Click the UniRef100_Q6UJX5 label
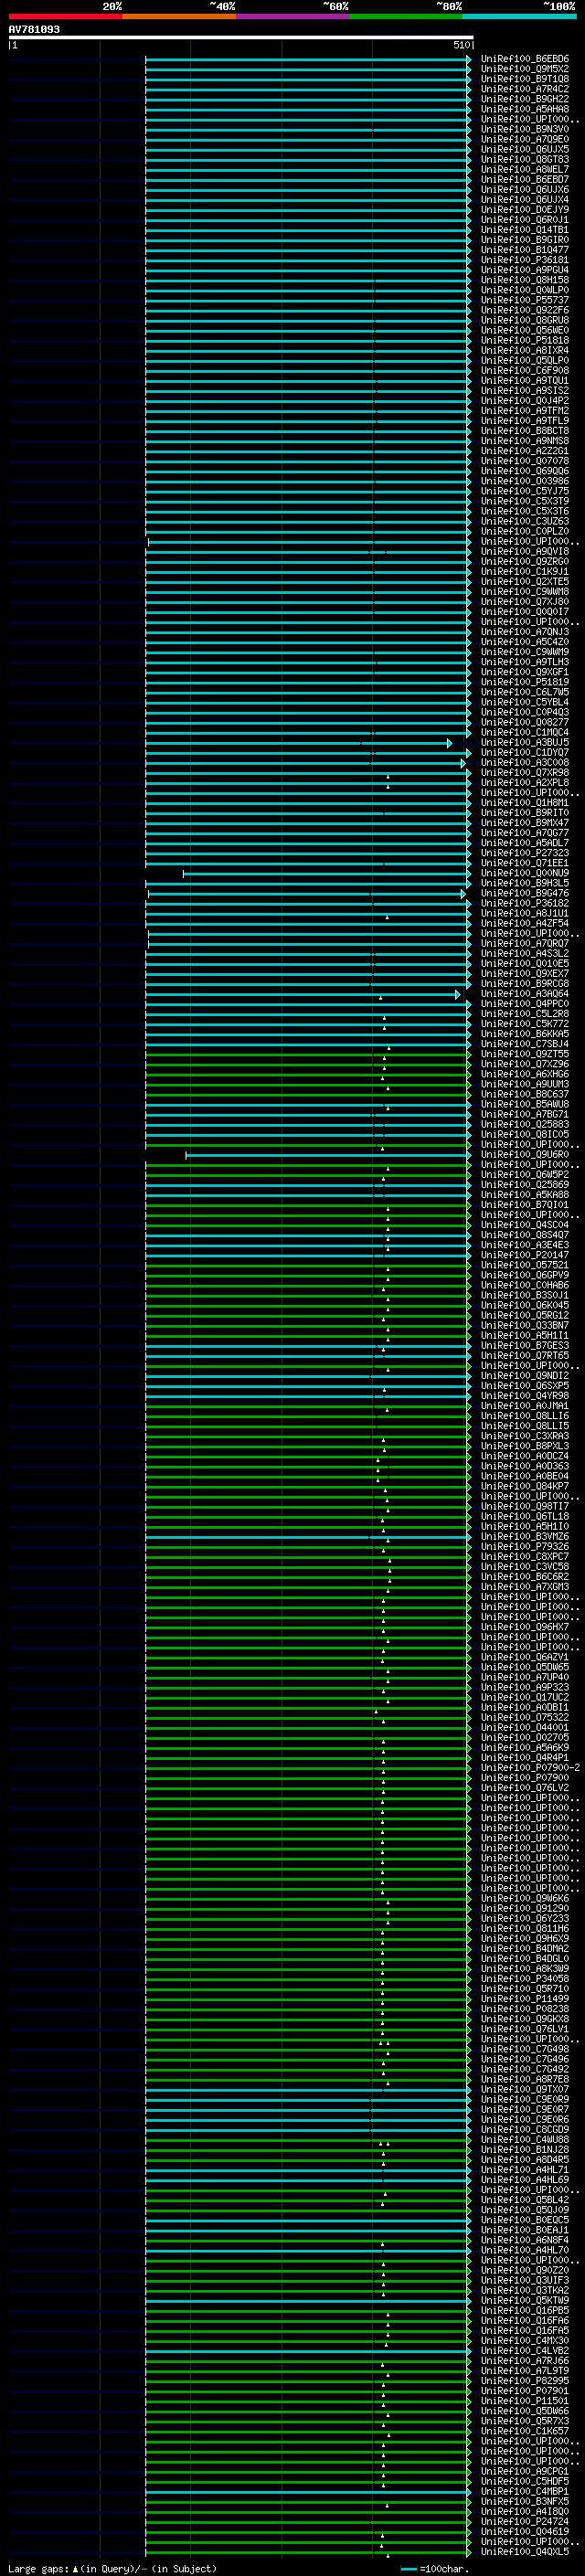The image size is (585, 2576). (524, 149)
